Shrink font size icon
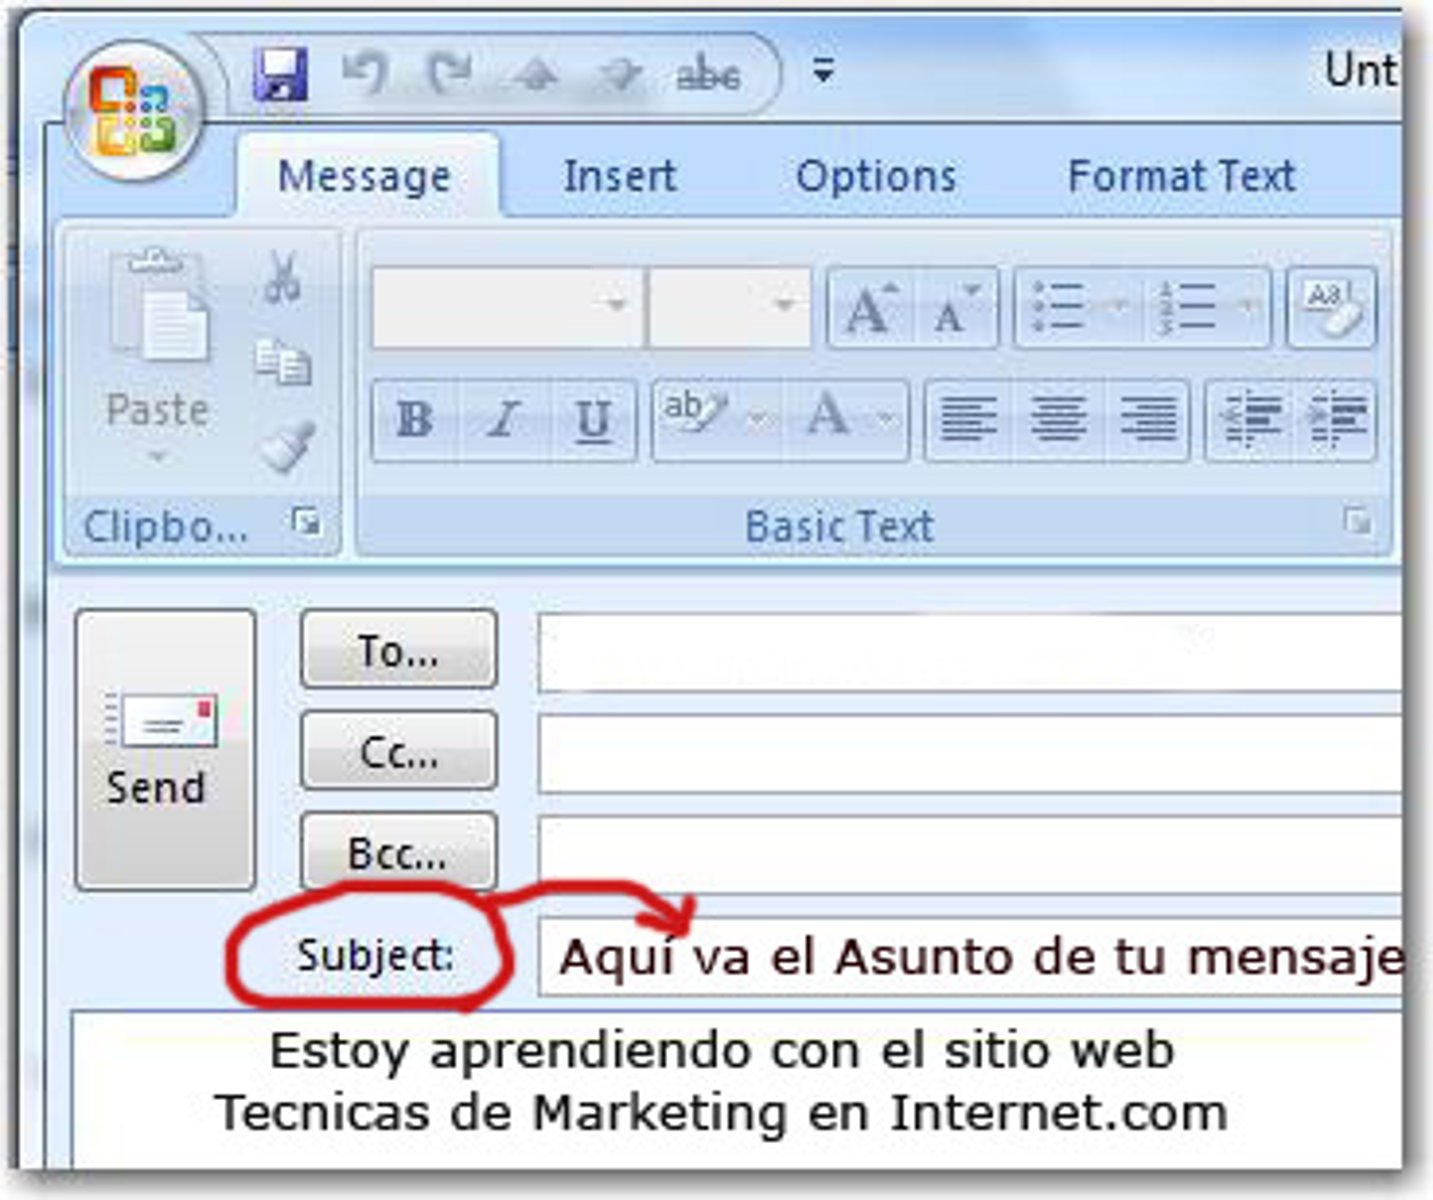 click(956, 307)
